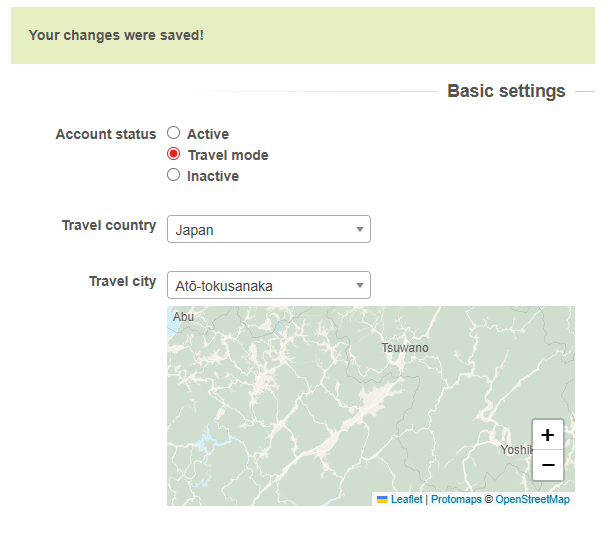Click the Tsuwano label on the map
The image size is (612, 536).
405,348
